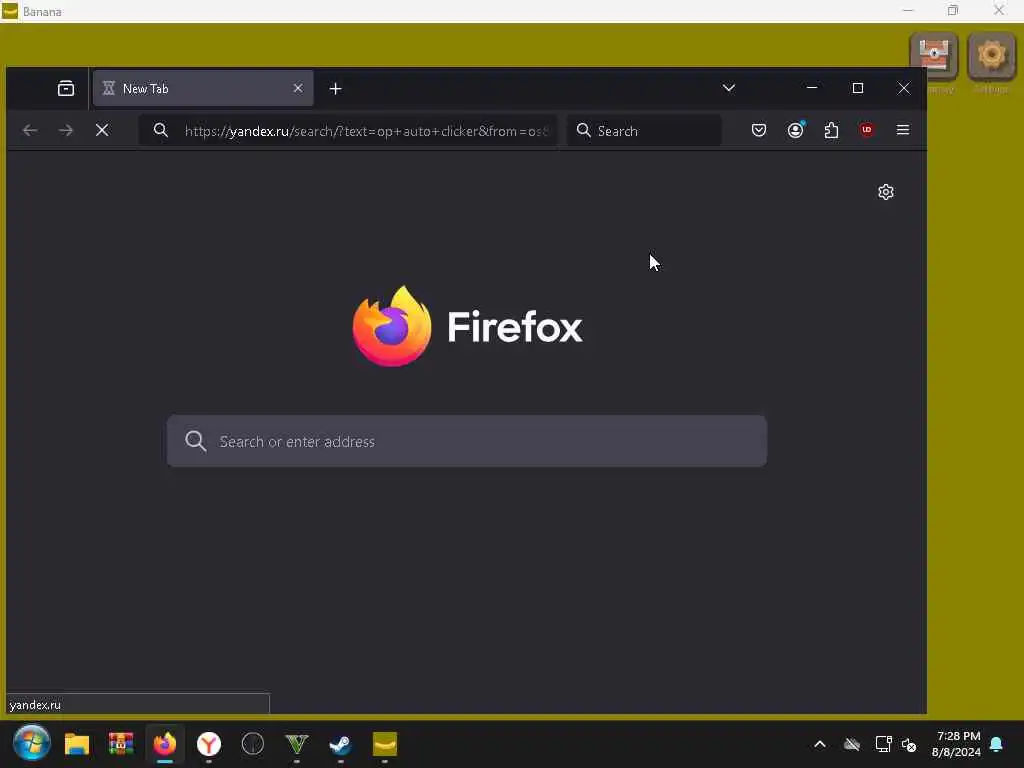
Task: Switch to the New Tab tab
Action: 203,88
